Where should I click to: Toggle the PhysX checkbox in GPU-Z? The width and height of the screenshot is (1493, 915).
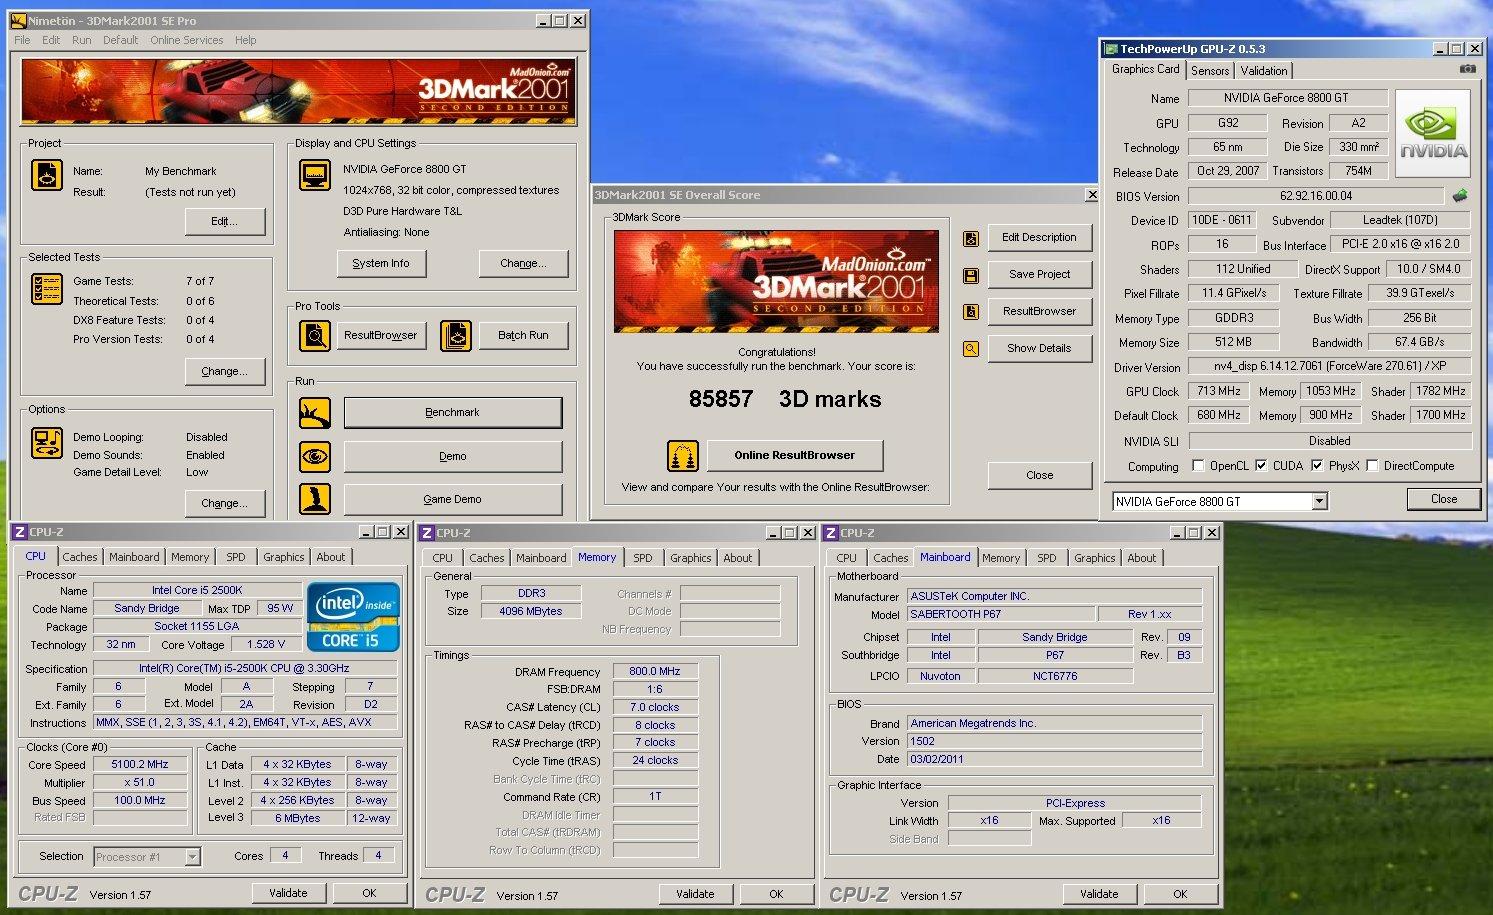pyautogui.click(x=1317, y=466)
